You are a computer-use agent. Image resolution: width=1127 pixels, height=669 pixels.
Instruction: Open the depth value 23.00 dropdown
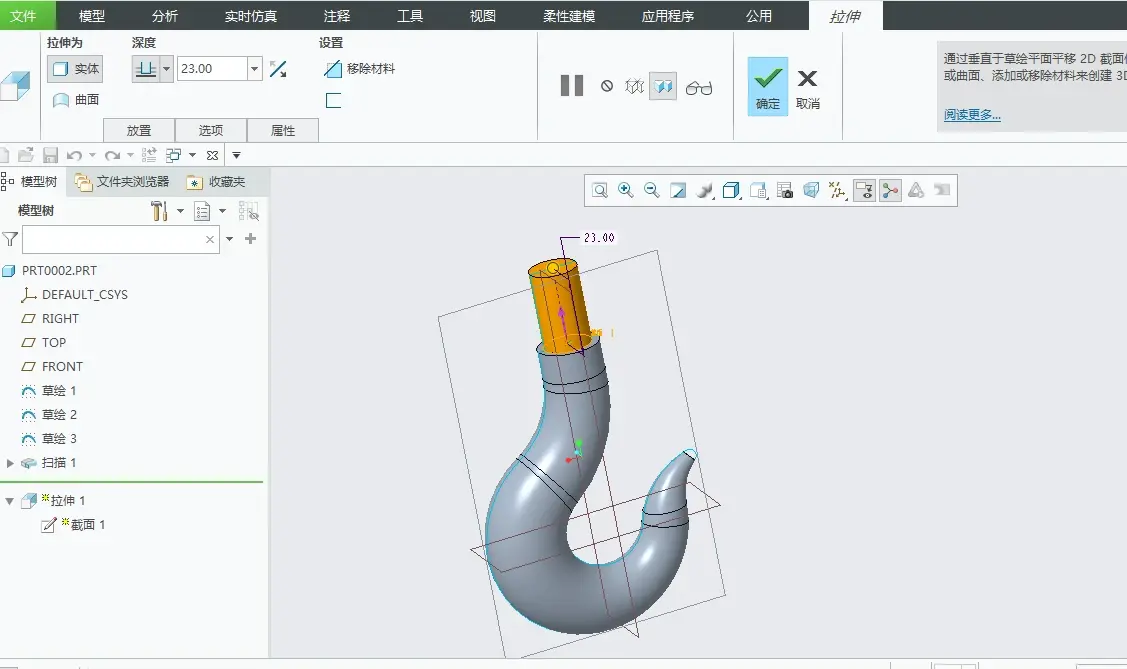click(254, 69)
